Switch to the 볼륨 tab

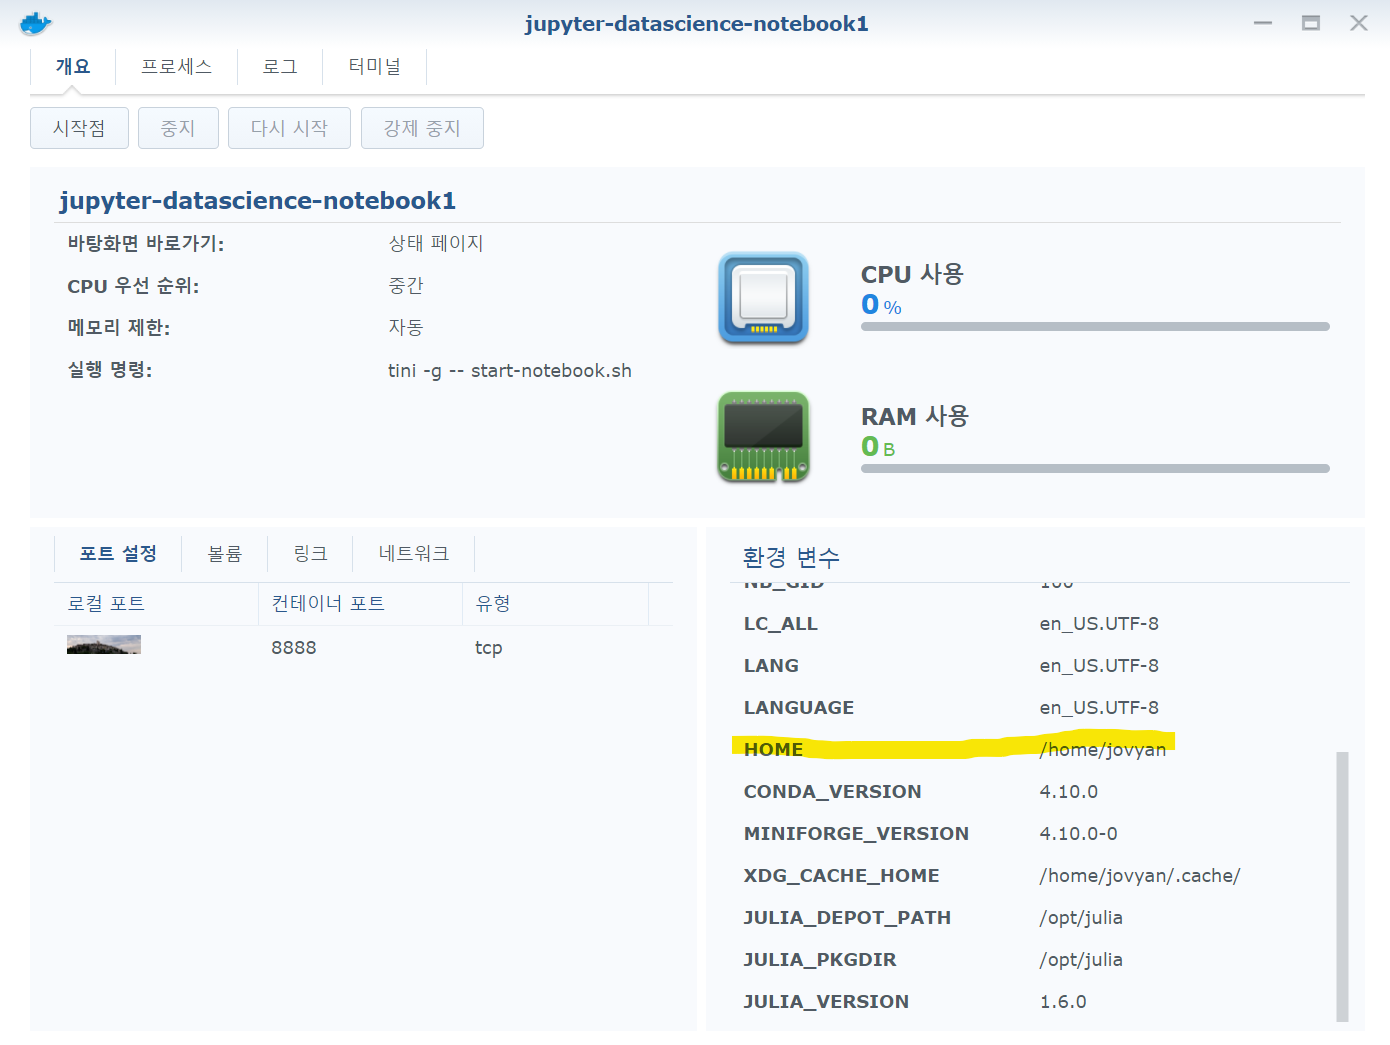tap(225, 553)
